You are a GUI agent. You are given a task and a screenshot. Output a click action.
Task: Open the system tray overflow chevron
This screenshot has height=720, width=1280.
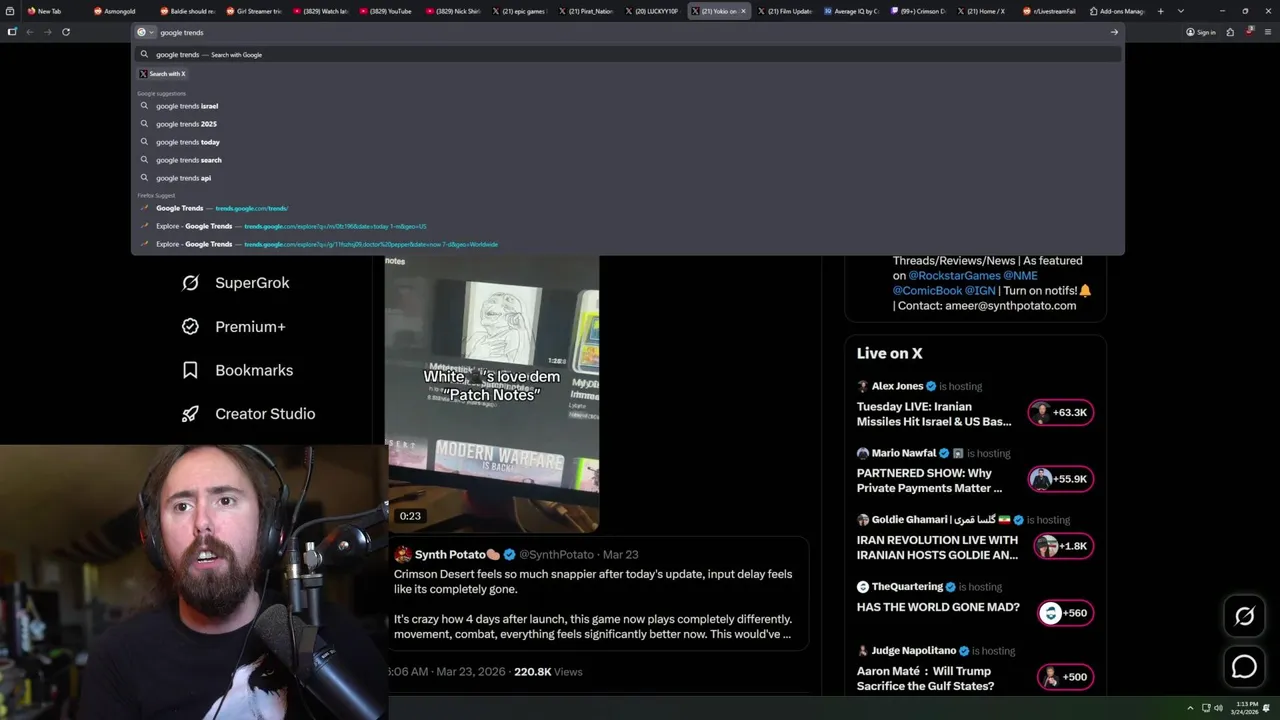1190,708
